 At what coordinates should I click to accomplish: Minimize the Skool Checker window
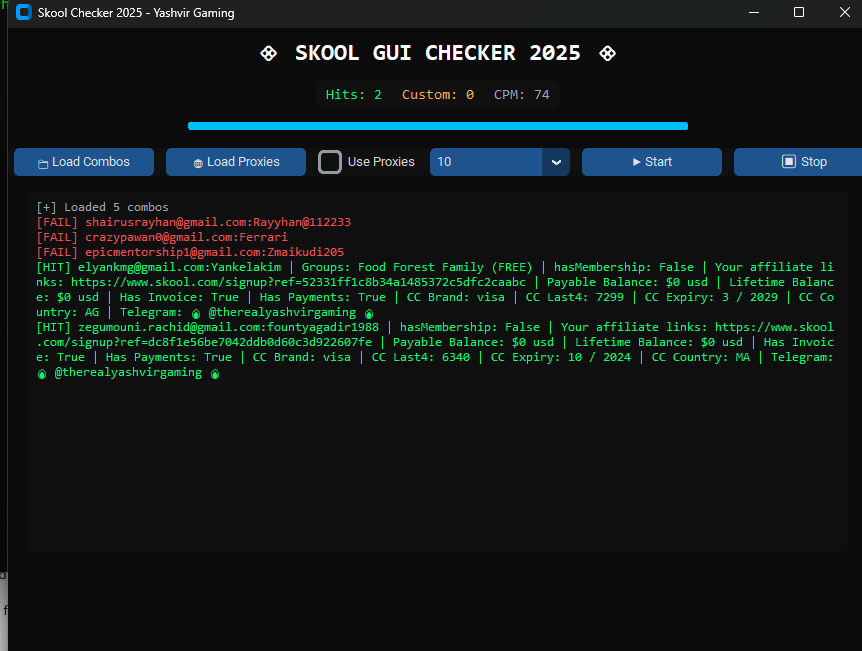(754, 12)
